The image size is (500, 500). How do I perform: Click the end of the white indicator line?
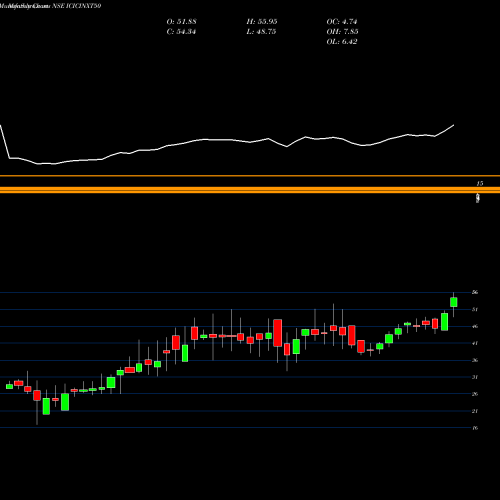pos(453,125)
